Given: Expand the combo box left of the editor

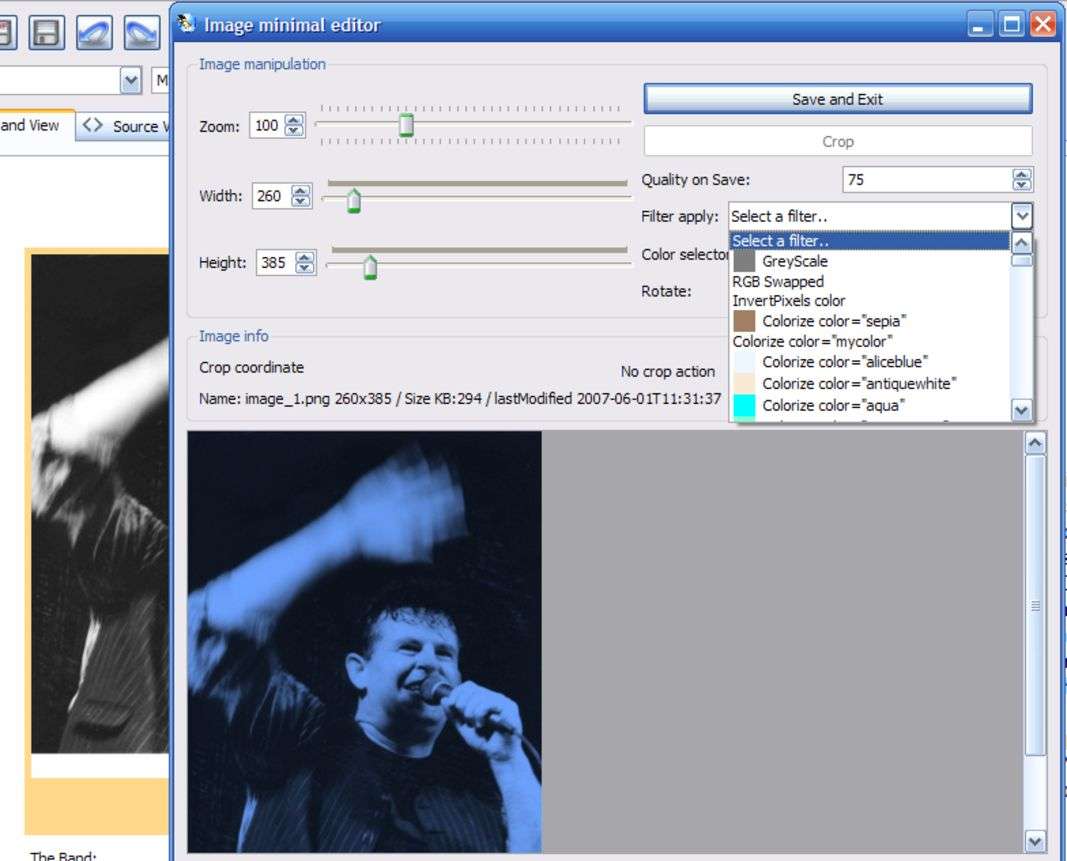Looking at the screenshot, I should click(130, 81).
